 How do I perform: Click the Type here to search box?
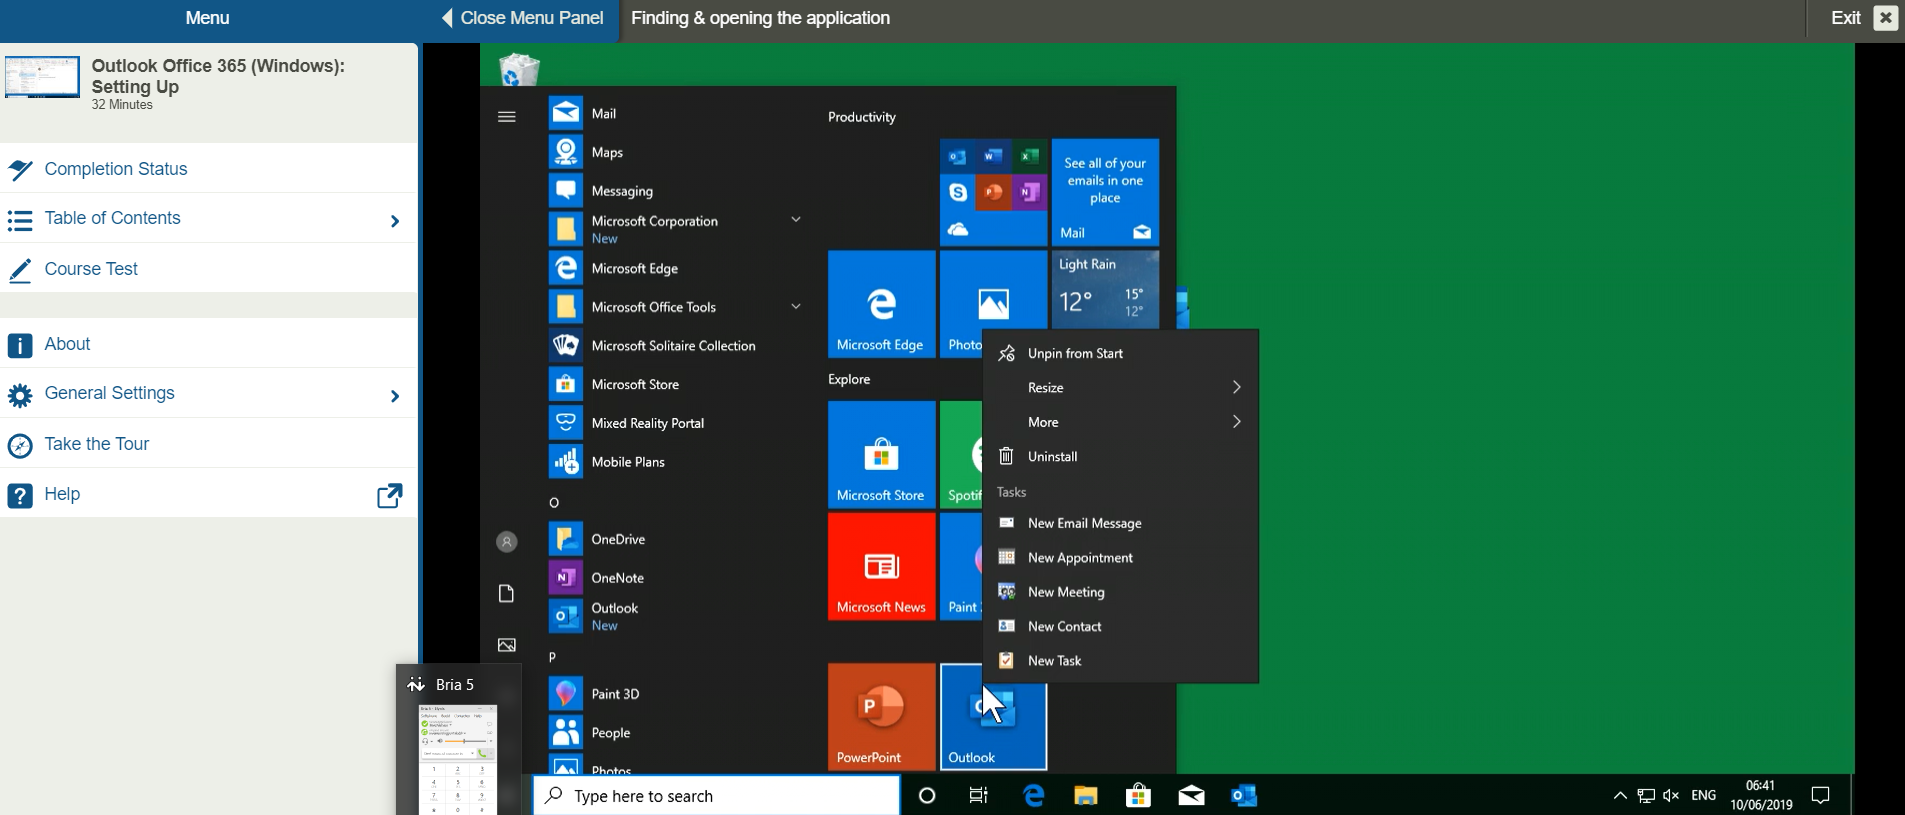pos(716,796)
